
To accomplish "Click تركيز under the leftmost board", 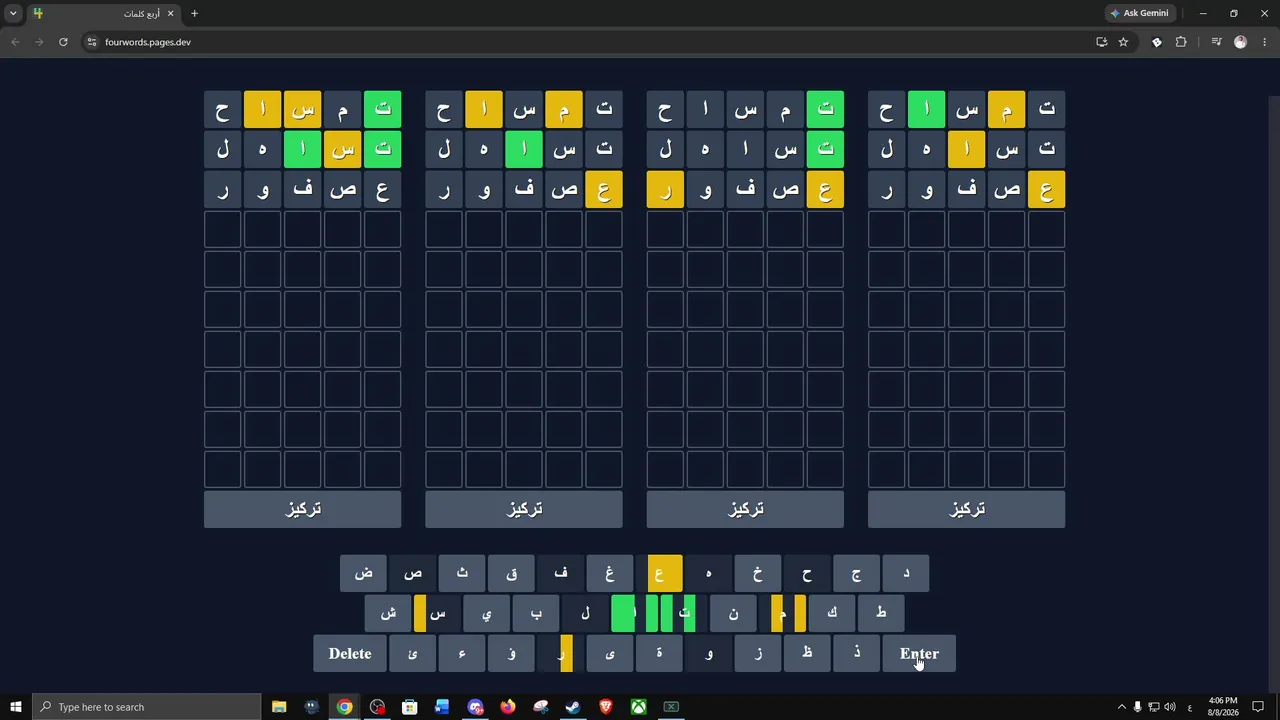I will 302,509.
